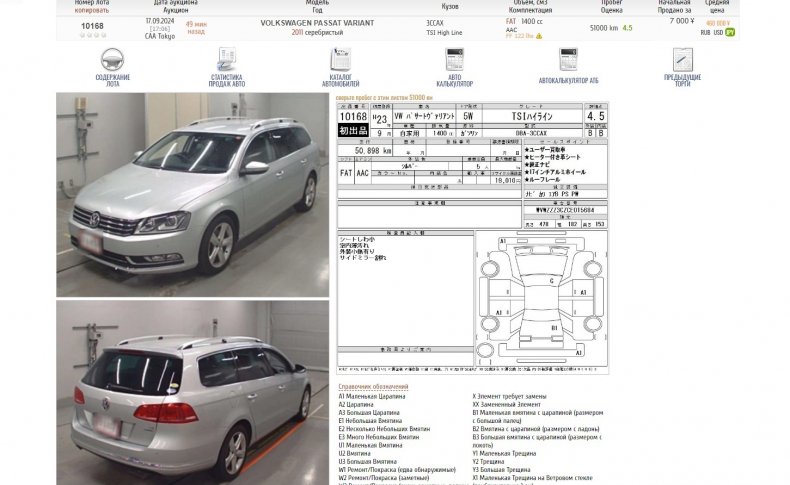Open the Автокалькулятор АТБ calculator icon
This screenshot has height=485, width=790.
tap(568, 59)
